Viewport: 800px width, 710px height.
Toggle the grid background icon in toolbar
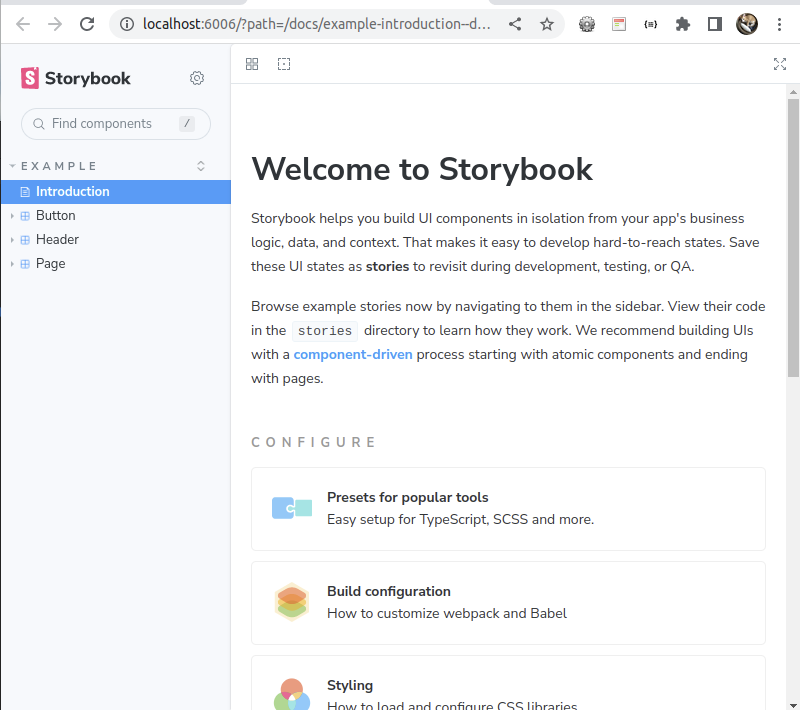point(252,64)
